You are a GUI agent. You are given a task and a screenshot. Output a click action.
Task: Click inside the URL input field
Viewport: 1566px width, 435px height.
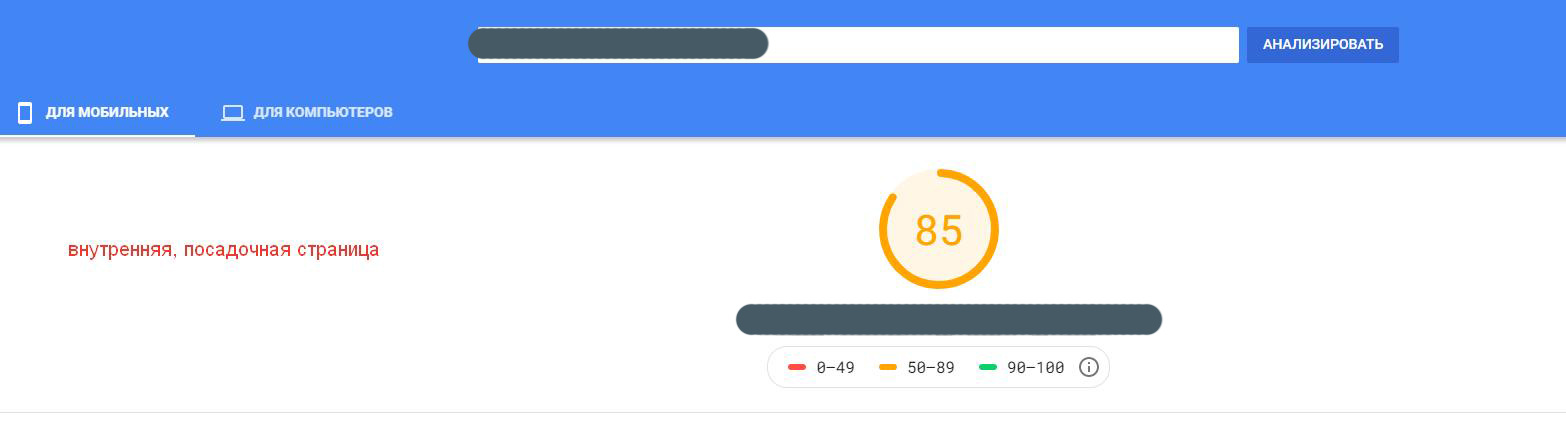(x=1000, y=45)
